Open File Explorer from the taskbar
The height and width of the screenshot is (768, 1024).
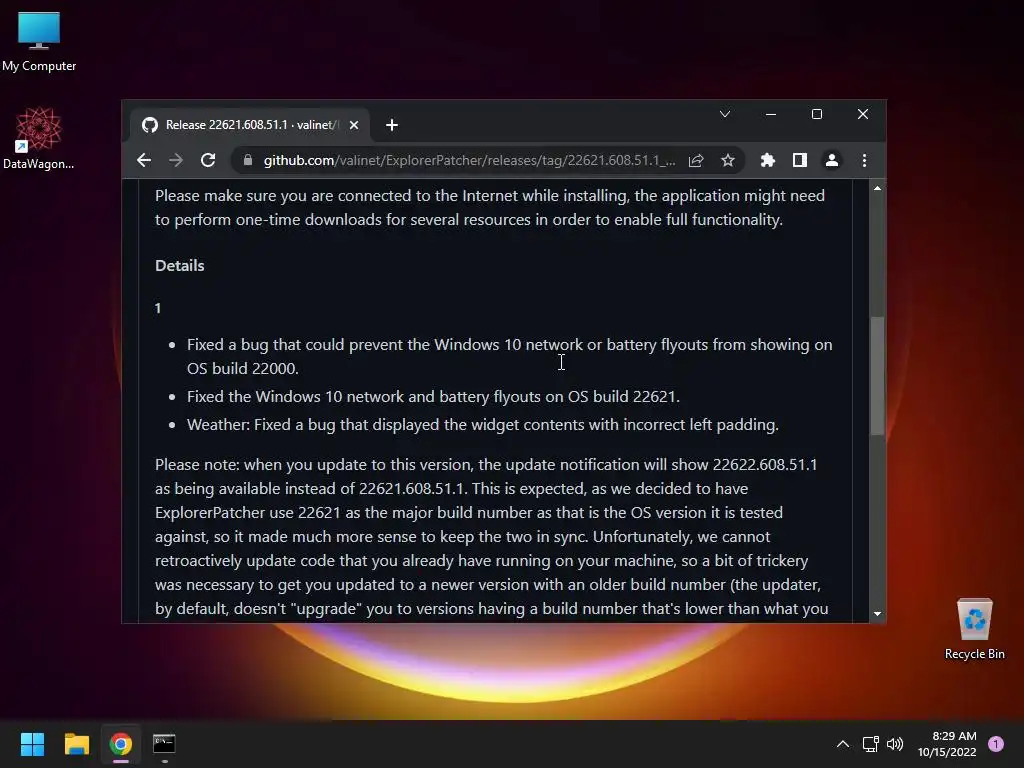click(x=76, y=744)
